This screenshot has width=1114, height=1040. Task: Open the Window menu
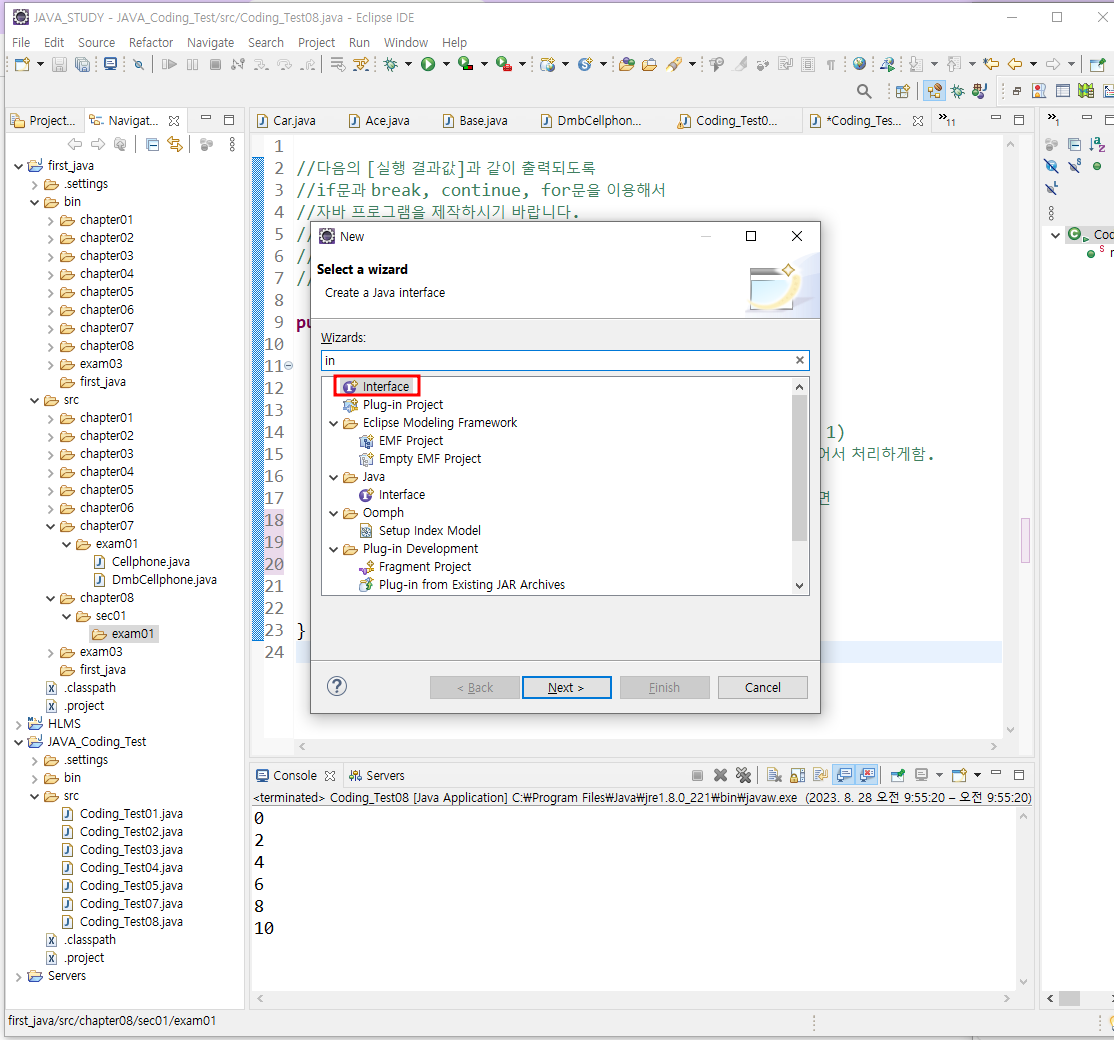[406, 43]
